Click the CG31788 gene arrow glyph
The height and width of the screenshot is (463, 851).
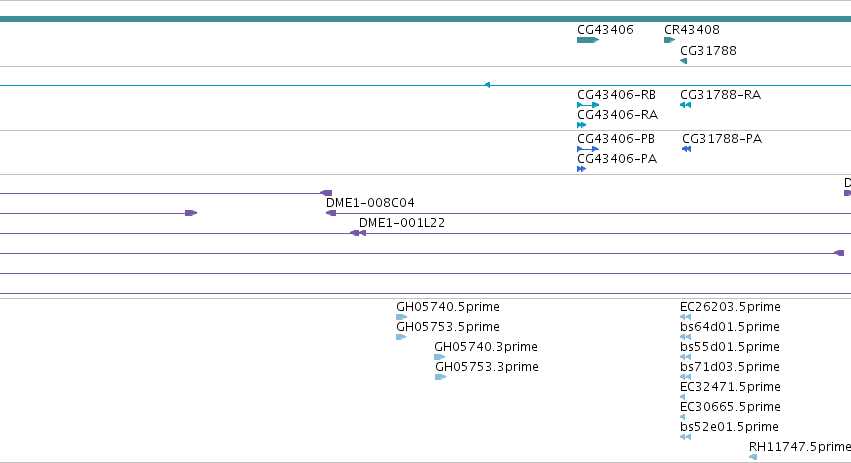(x=684, y=61)
